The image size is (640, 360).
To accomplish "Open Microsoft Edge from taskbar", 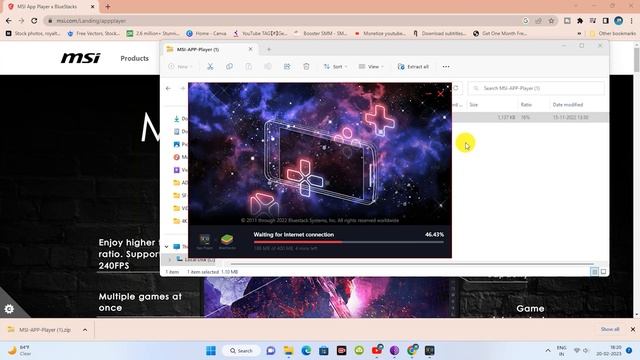I will [306, 351].
